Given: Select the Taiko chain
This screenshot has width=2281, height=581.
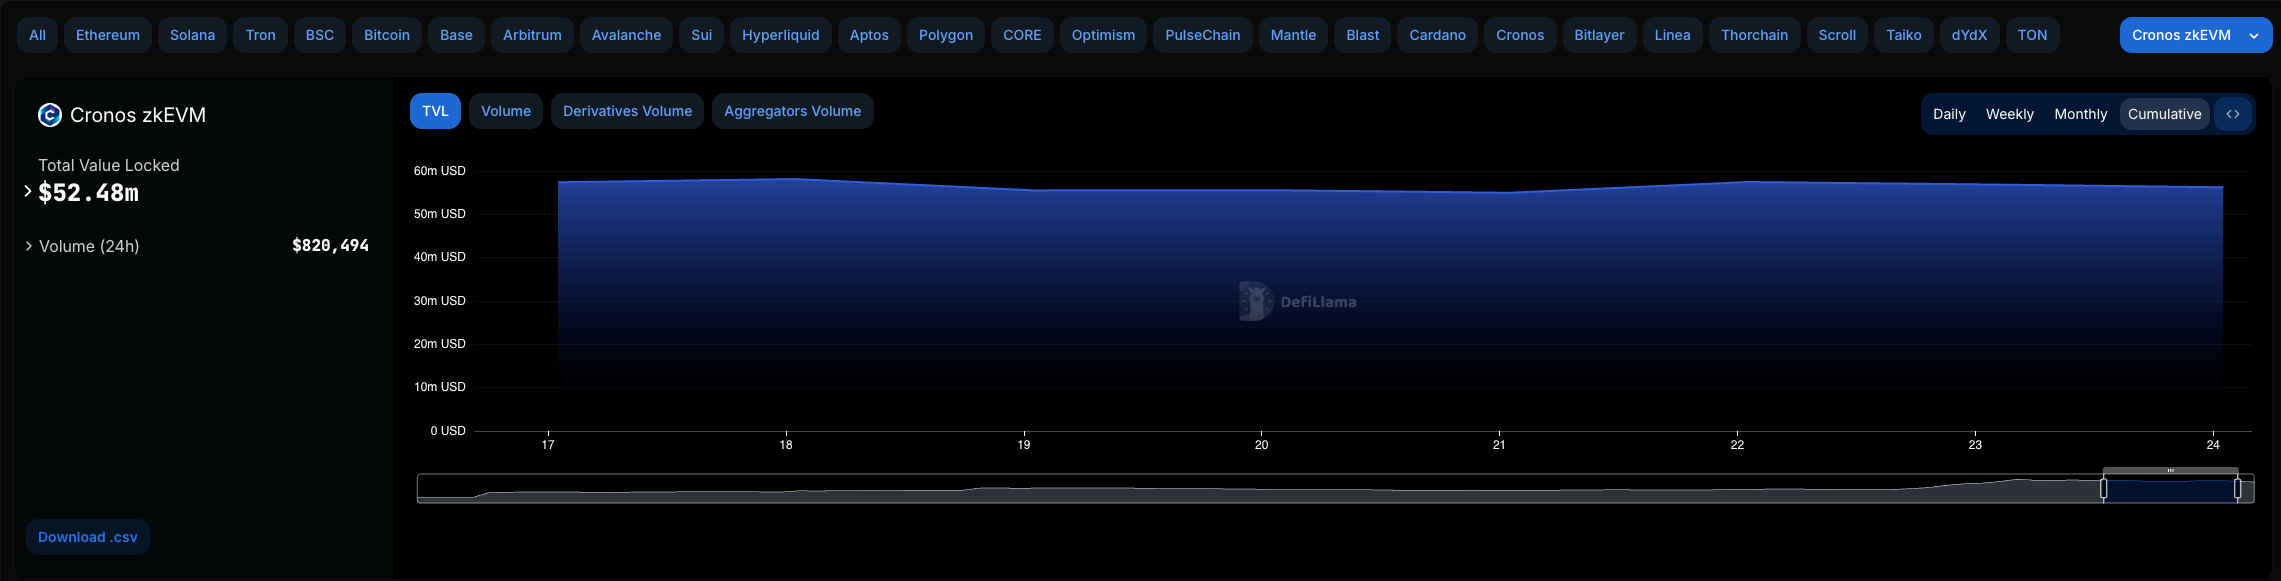Looking at the screenshot, I should 1904,35.
